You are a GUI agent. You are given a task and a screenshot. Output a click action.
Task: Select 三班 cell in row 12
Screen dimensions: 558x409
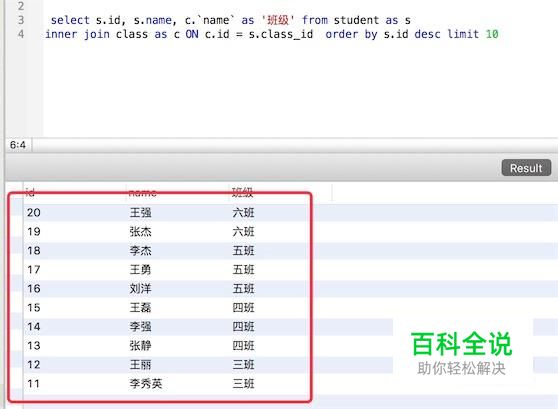(x=243, y=365)
